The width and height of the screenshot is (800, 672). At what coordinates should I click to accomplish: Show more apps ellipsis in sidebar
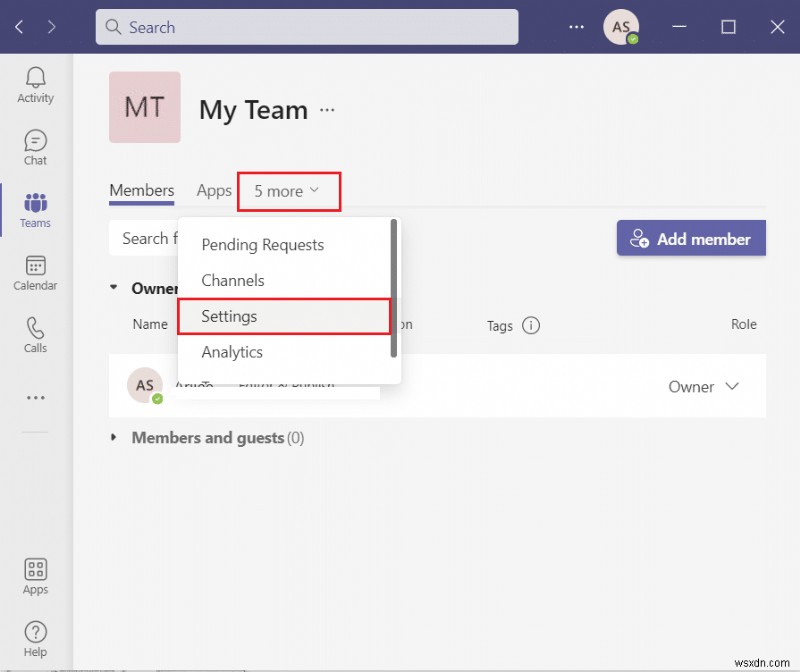coord(36,397)
